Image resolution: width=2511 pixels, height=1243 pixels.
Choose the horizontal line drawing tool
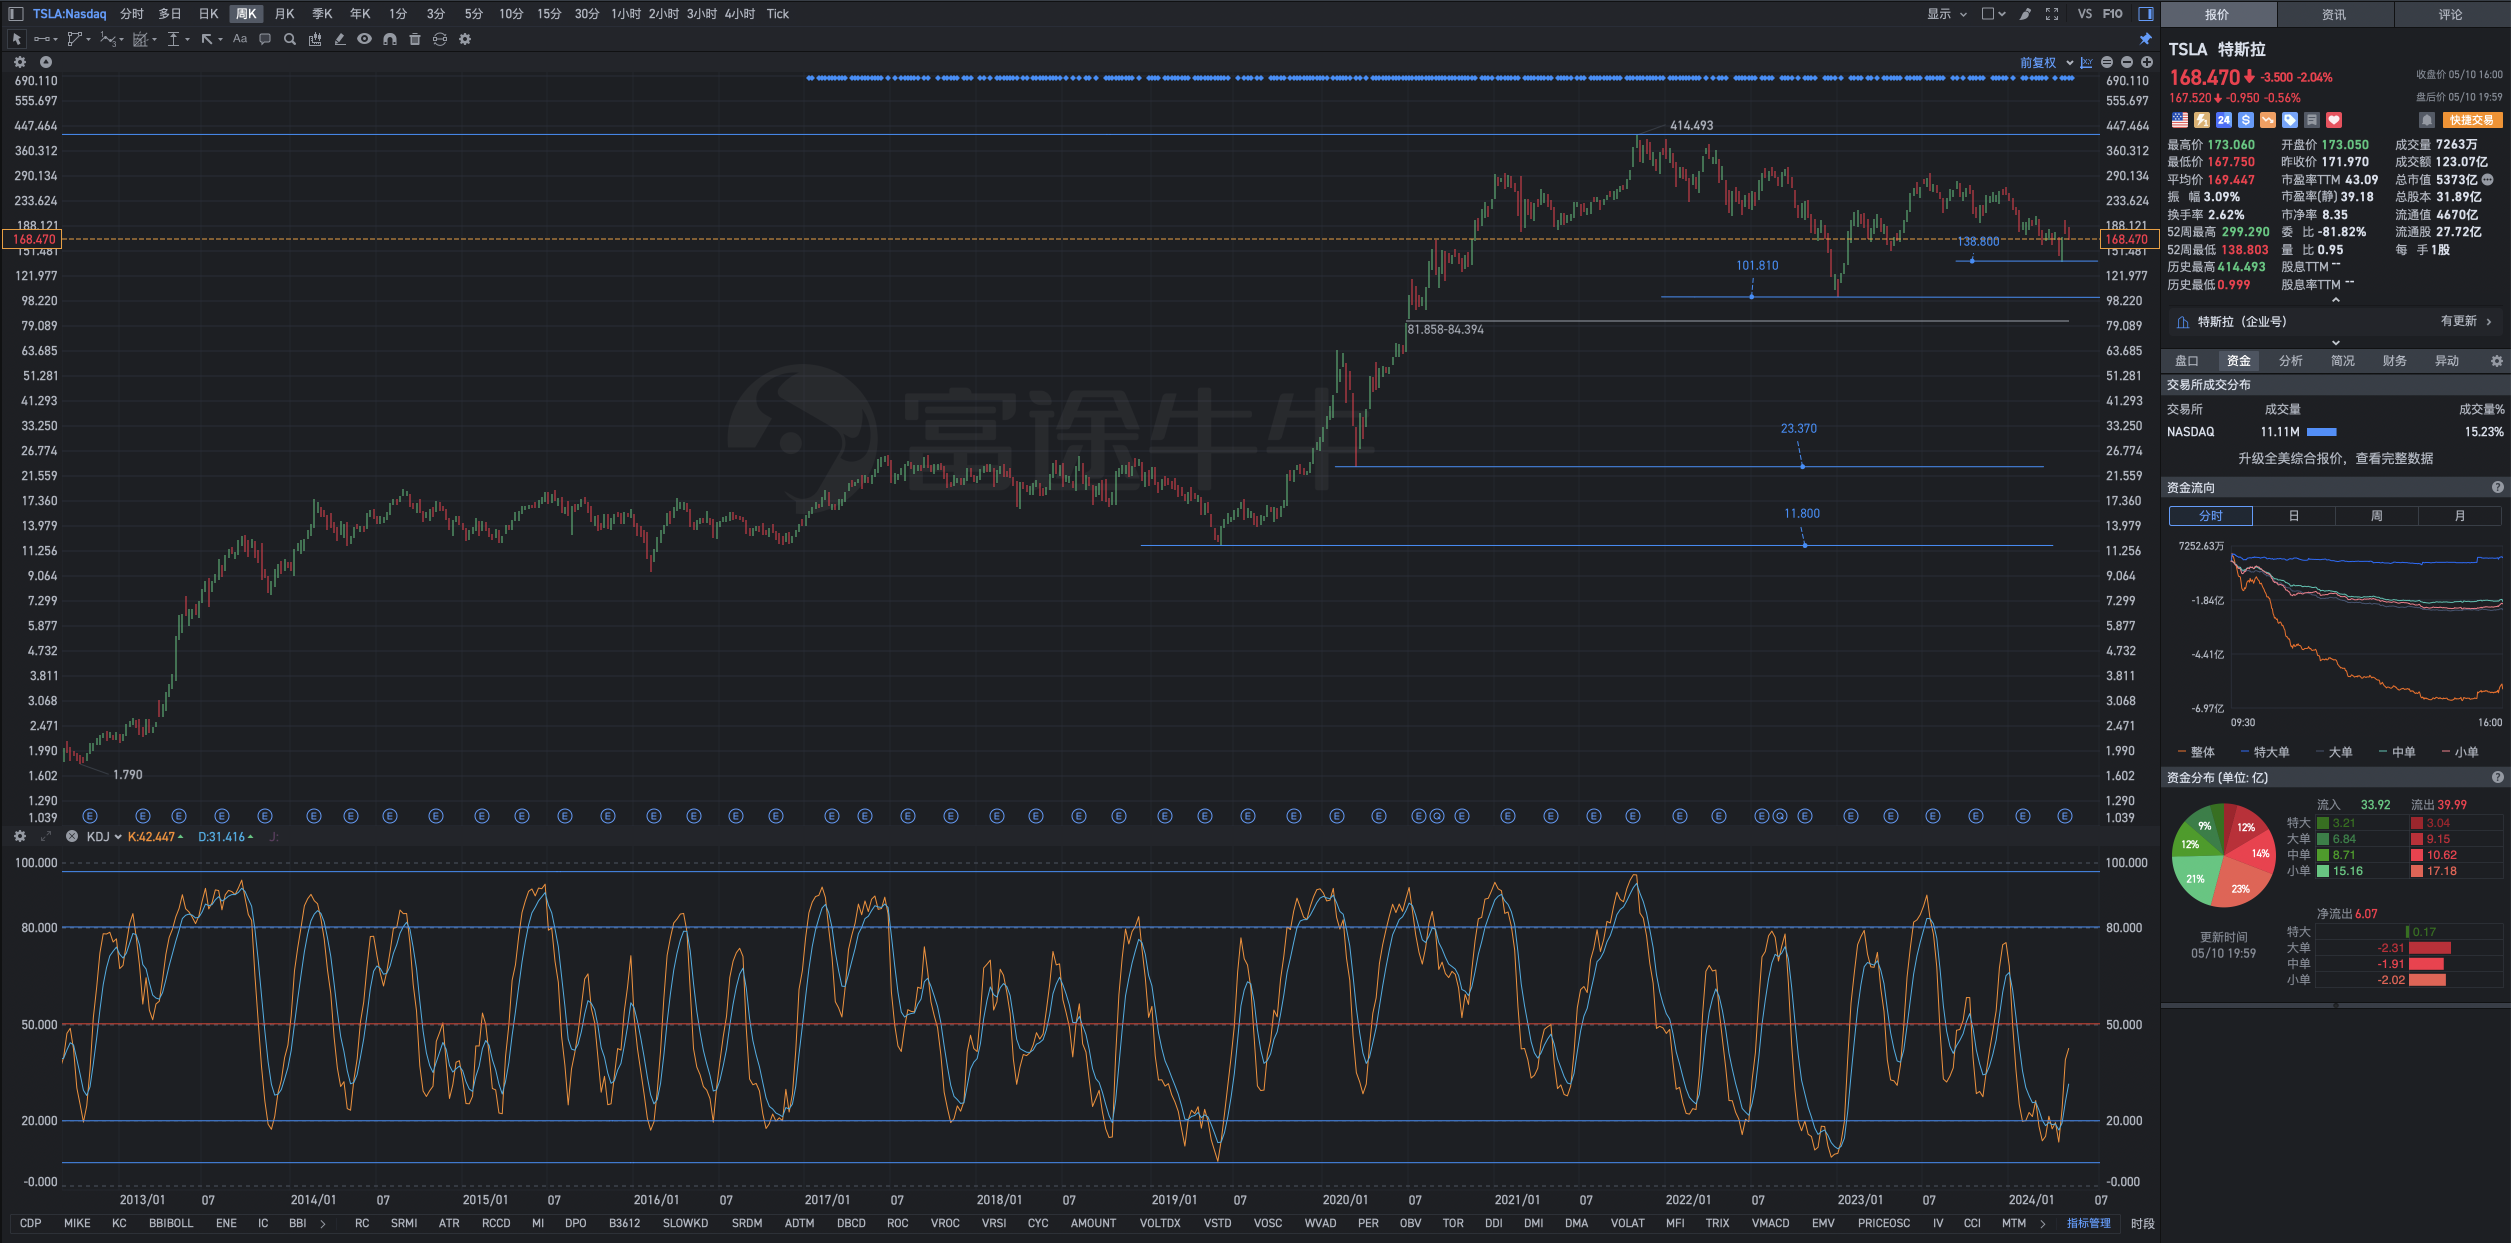click(41, 39)
